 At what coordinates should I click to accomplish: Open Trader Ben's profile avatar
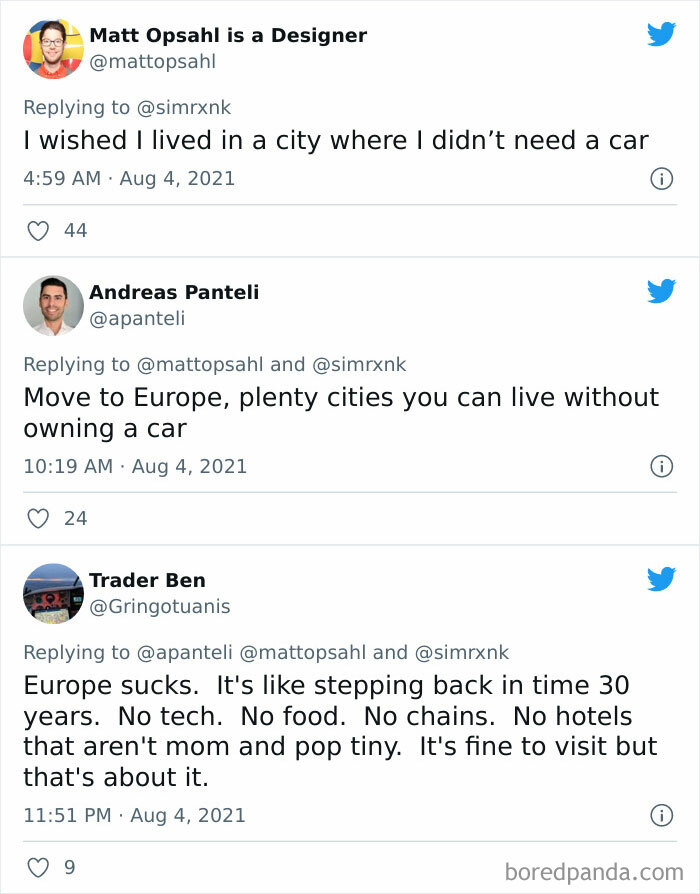53,592
